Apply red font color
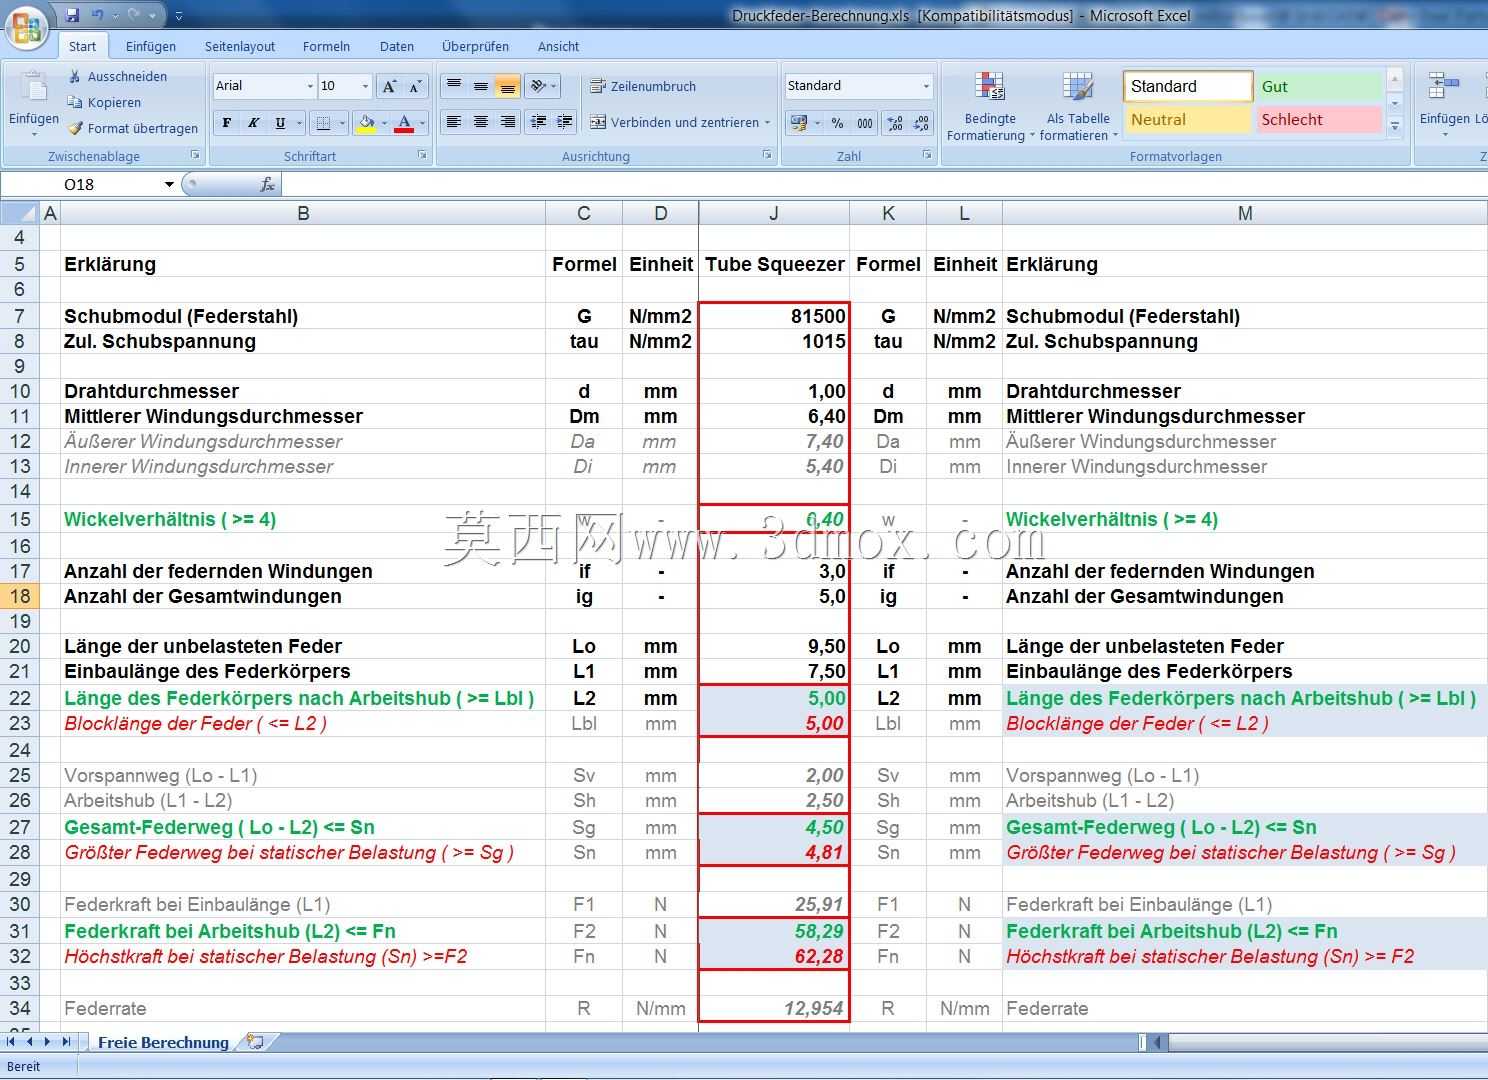 [x=404, y=122]
